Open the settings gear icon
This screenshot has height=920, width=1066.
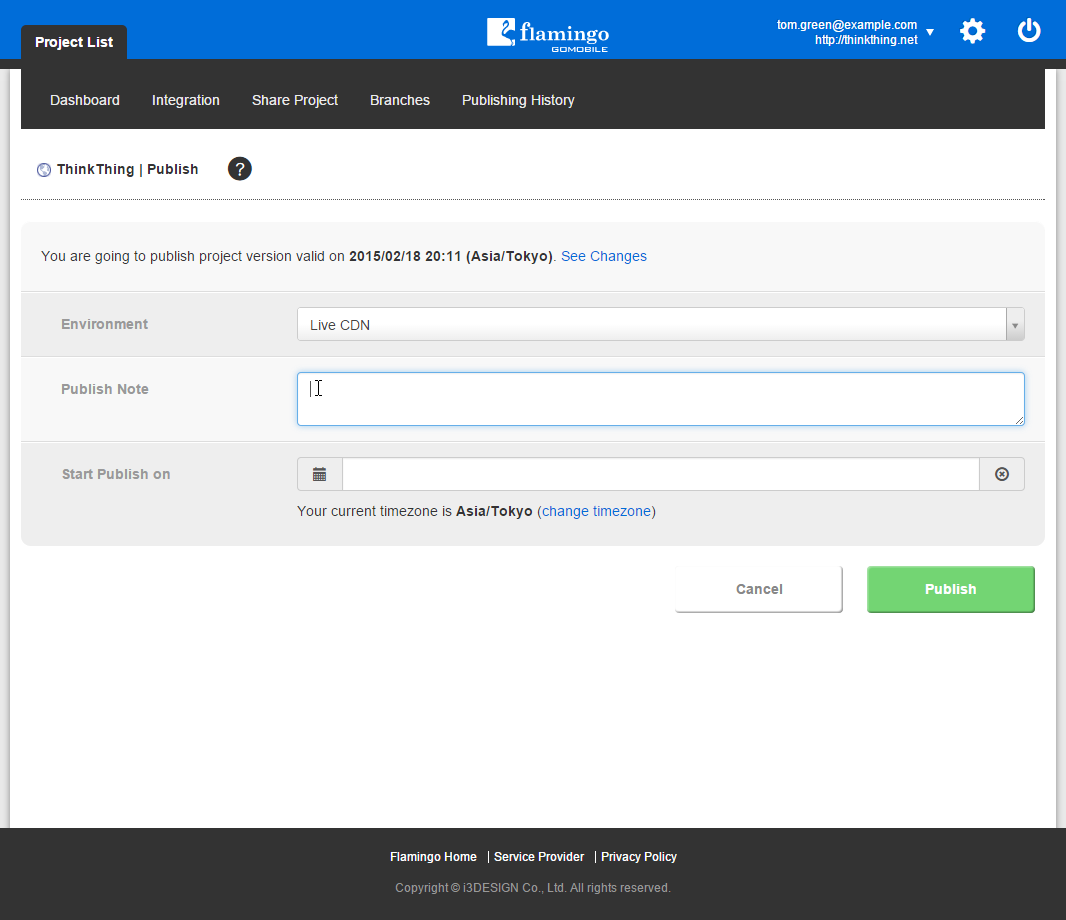pyautogui.click(x=972, y=31)
